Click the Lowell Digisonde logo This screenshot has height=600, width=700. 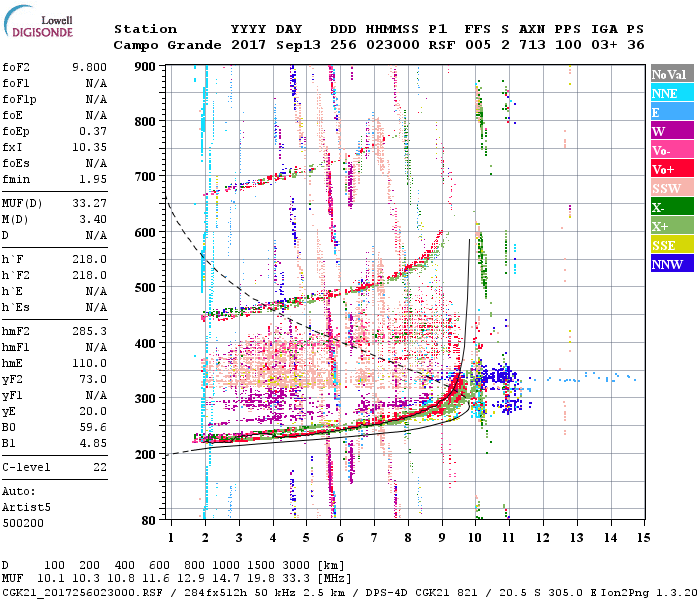[38, 22]
